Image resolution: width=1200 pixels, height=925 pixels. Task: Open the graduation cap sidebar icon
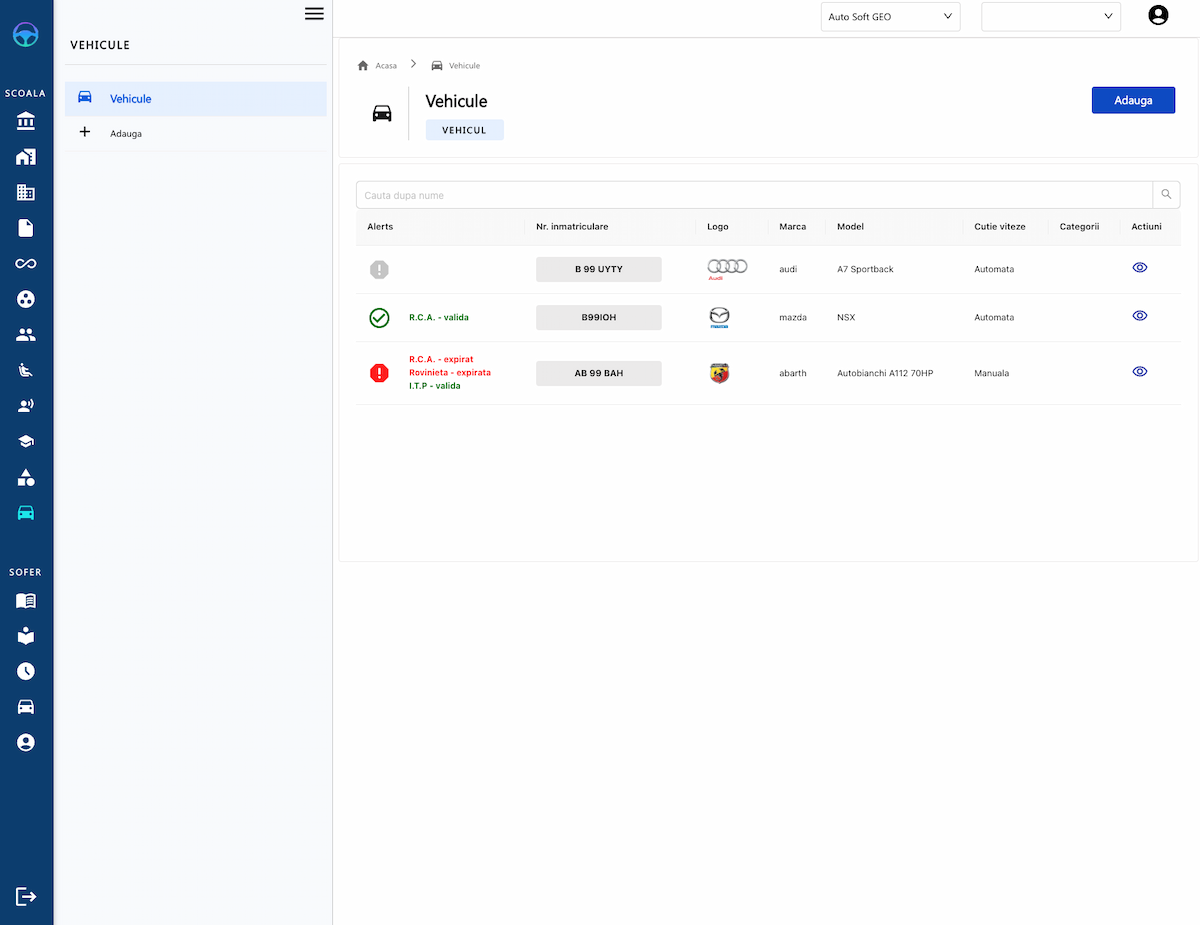click(x=26, y=441)
